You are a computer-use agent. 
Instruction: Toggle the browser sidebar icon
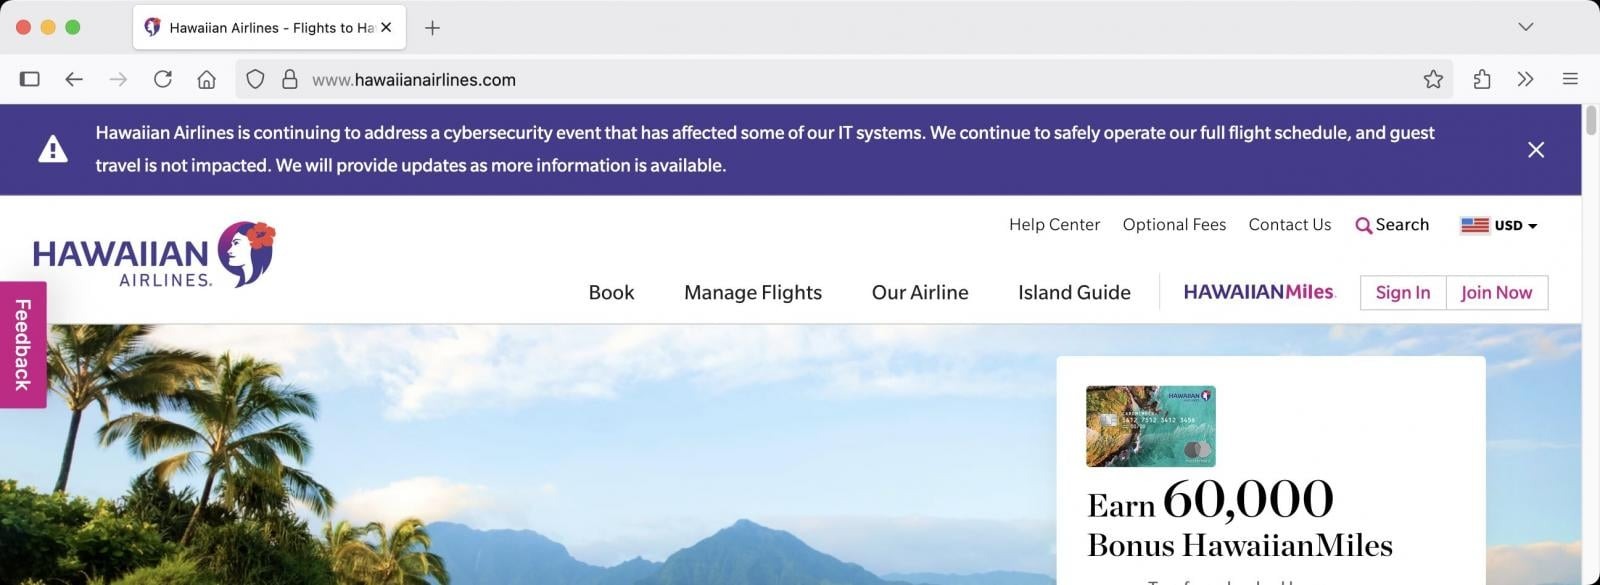coord(30,80)
